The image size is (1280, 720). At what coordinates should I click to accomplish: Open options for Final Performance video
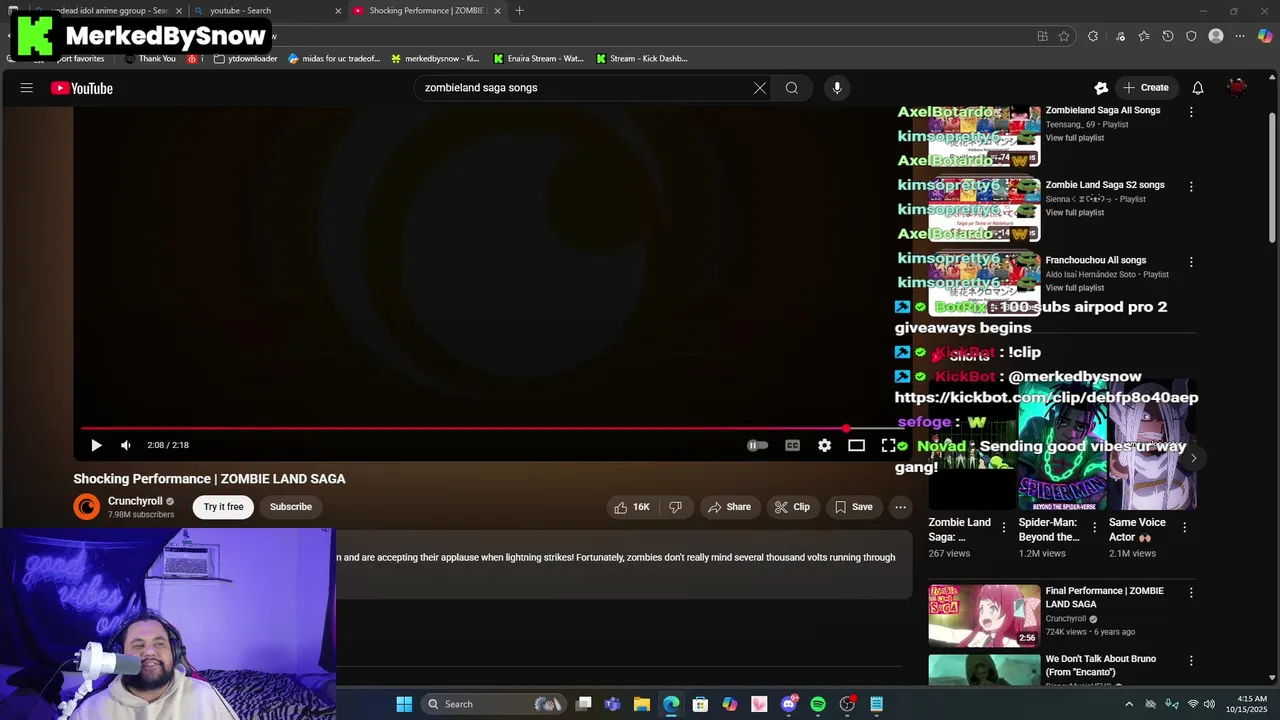click(1191, 593)
